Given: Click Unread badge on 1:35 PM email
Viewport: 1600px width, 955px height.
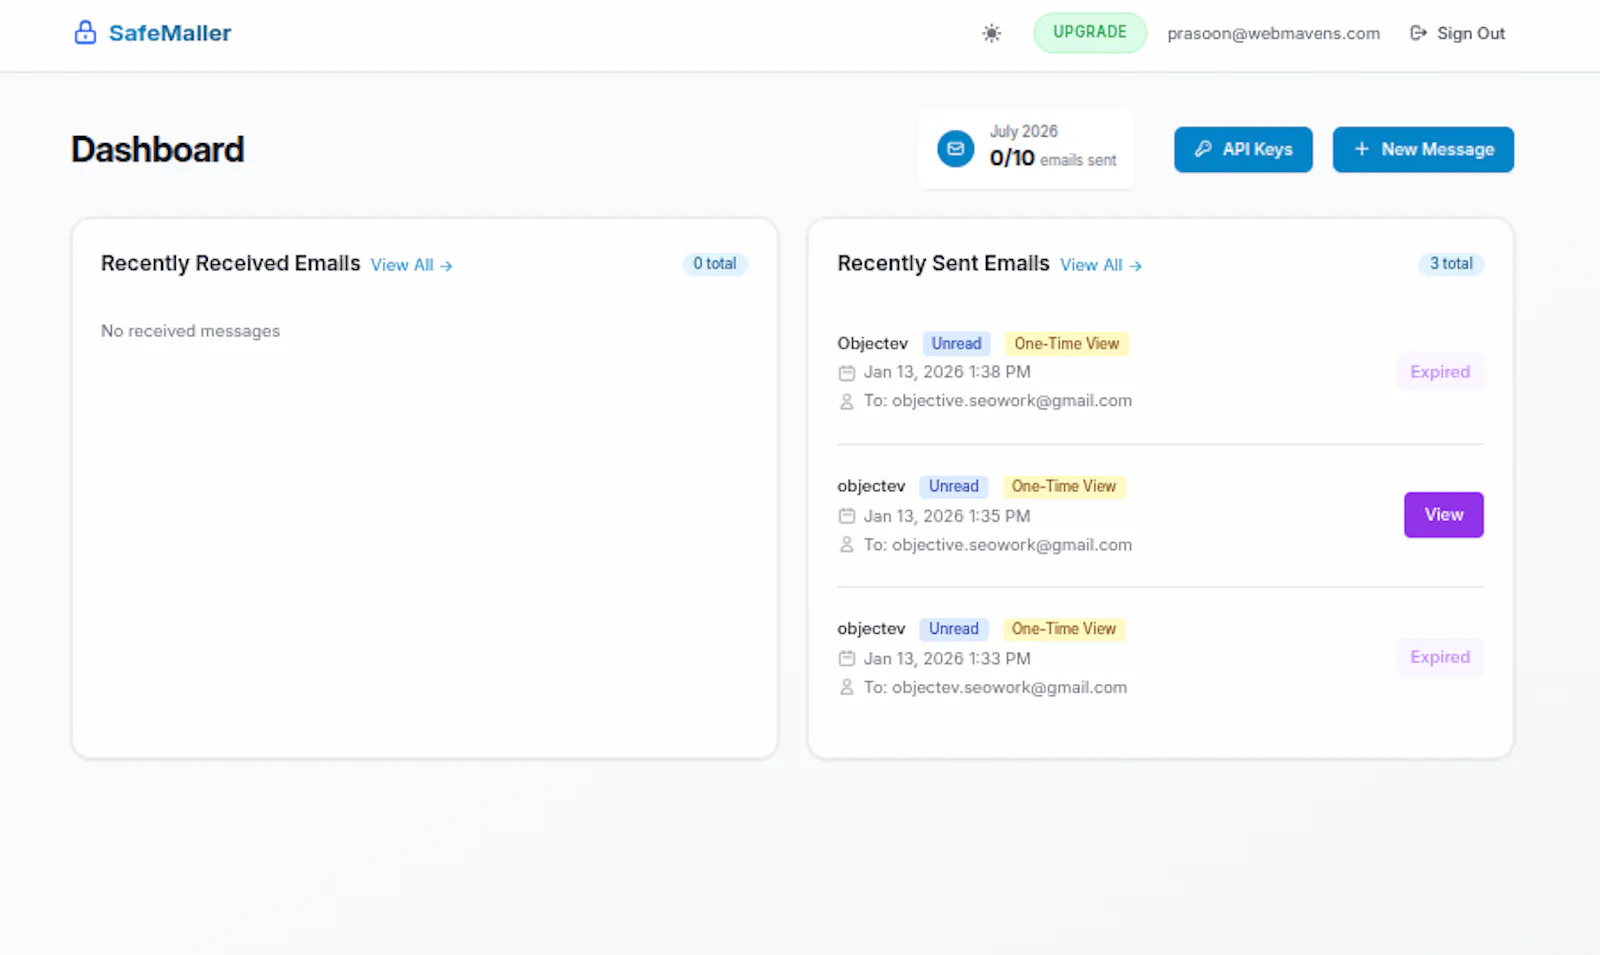Looking at the screenshot, I should coord(954,486).
